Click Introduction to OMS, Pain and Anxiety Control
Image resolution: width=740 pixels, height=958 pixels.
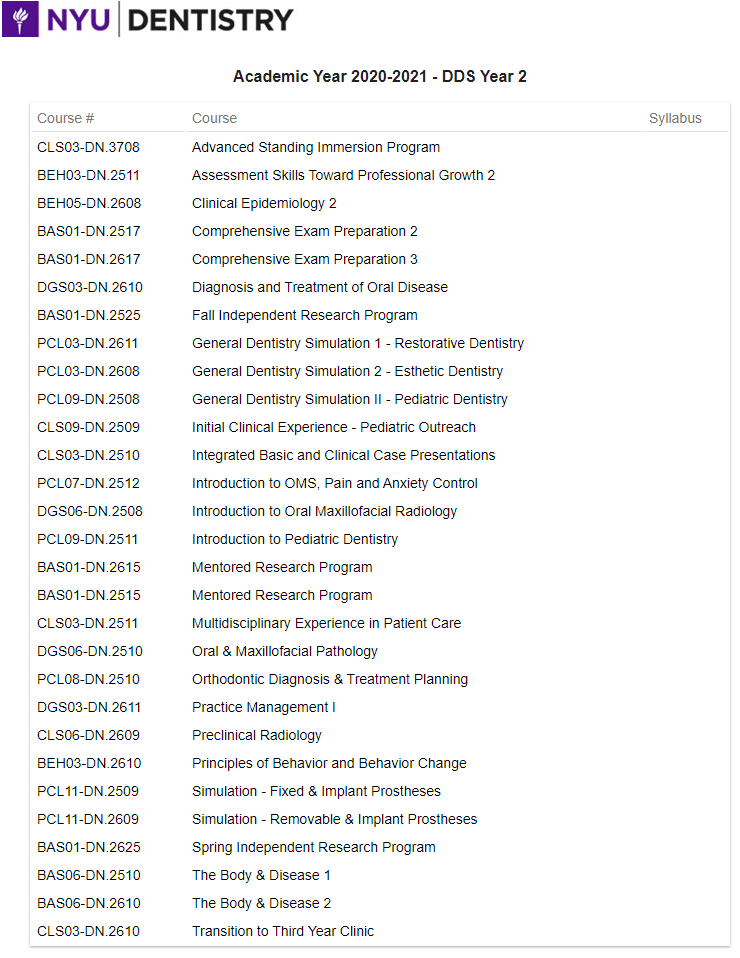pos(335,483)
